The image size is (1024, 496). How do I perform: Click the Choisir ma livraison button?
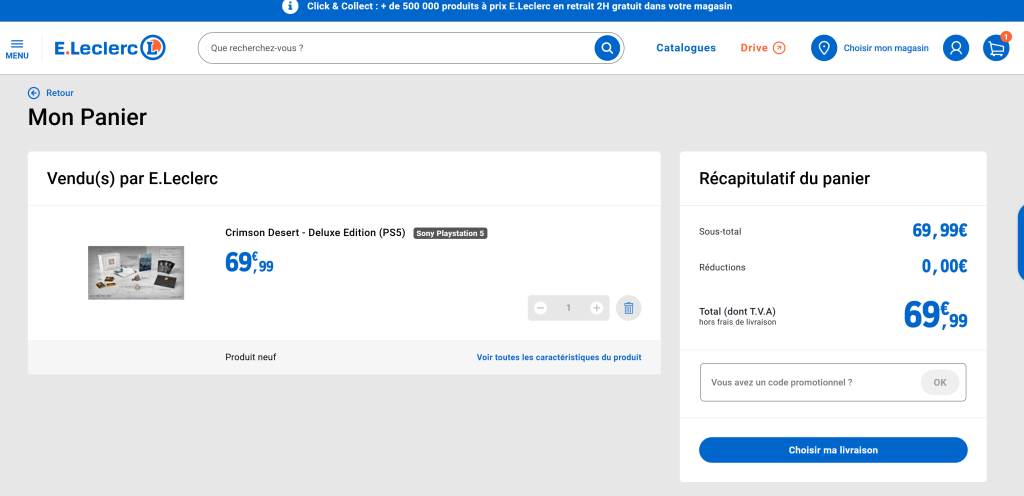pyautogui.click(x=833, y=450)
